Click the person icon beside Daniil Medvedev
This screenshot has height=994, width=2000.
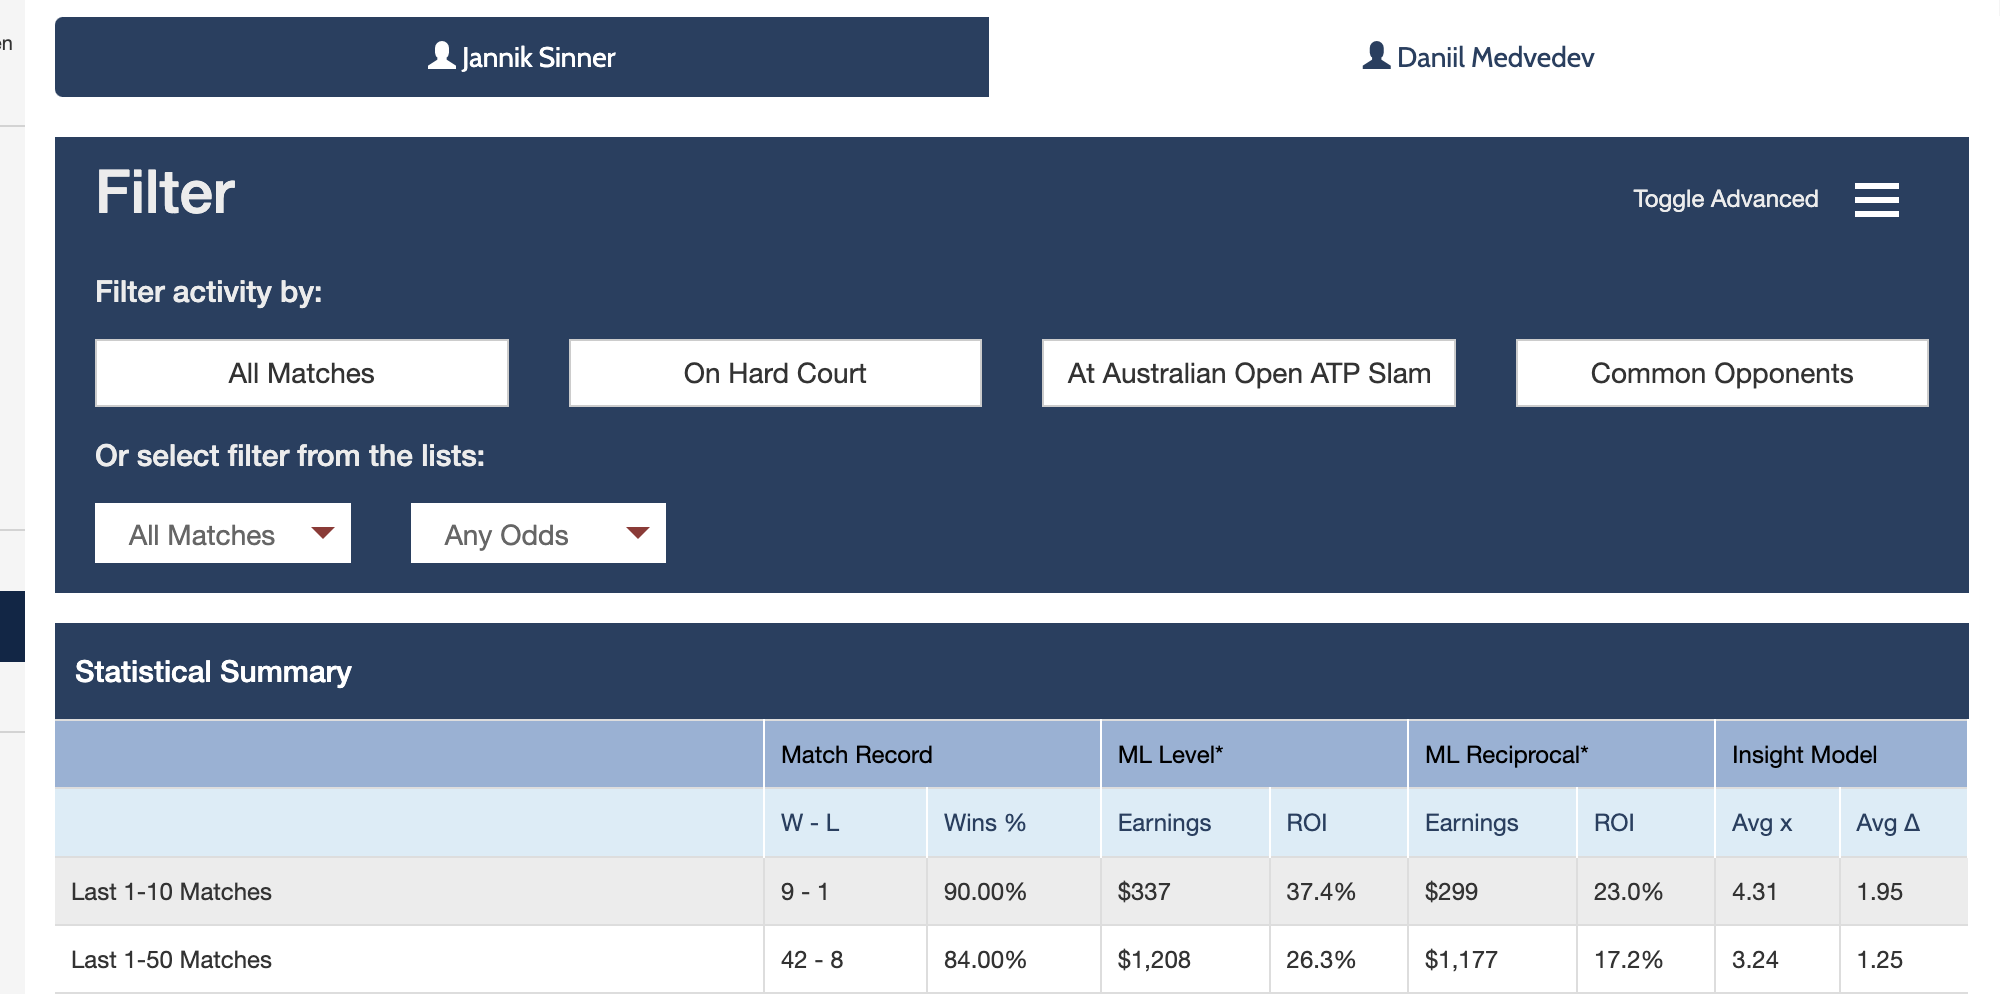[x=1376, y=56]
